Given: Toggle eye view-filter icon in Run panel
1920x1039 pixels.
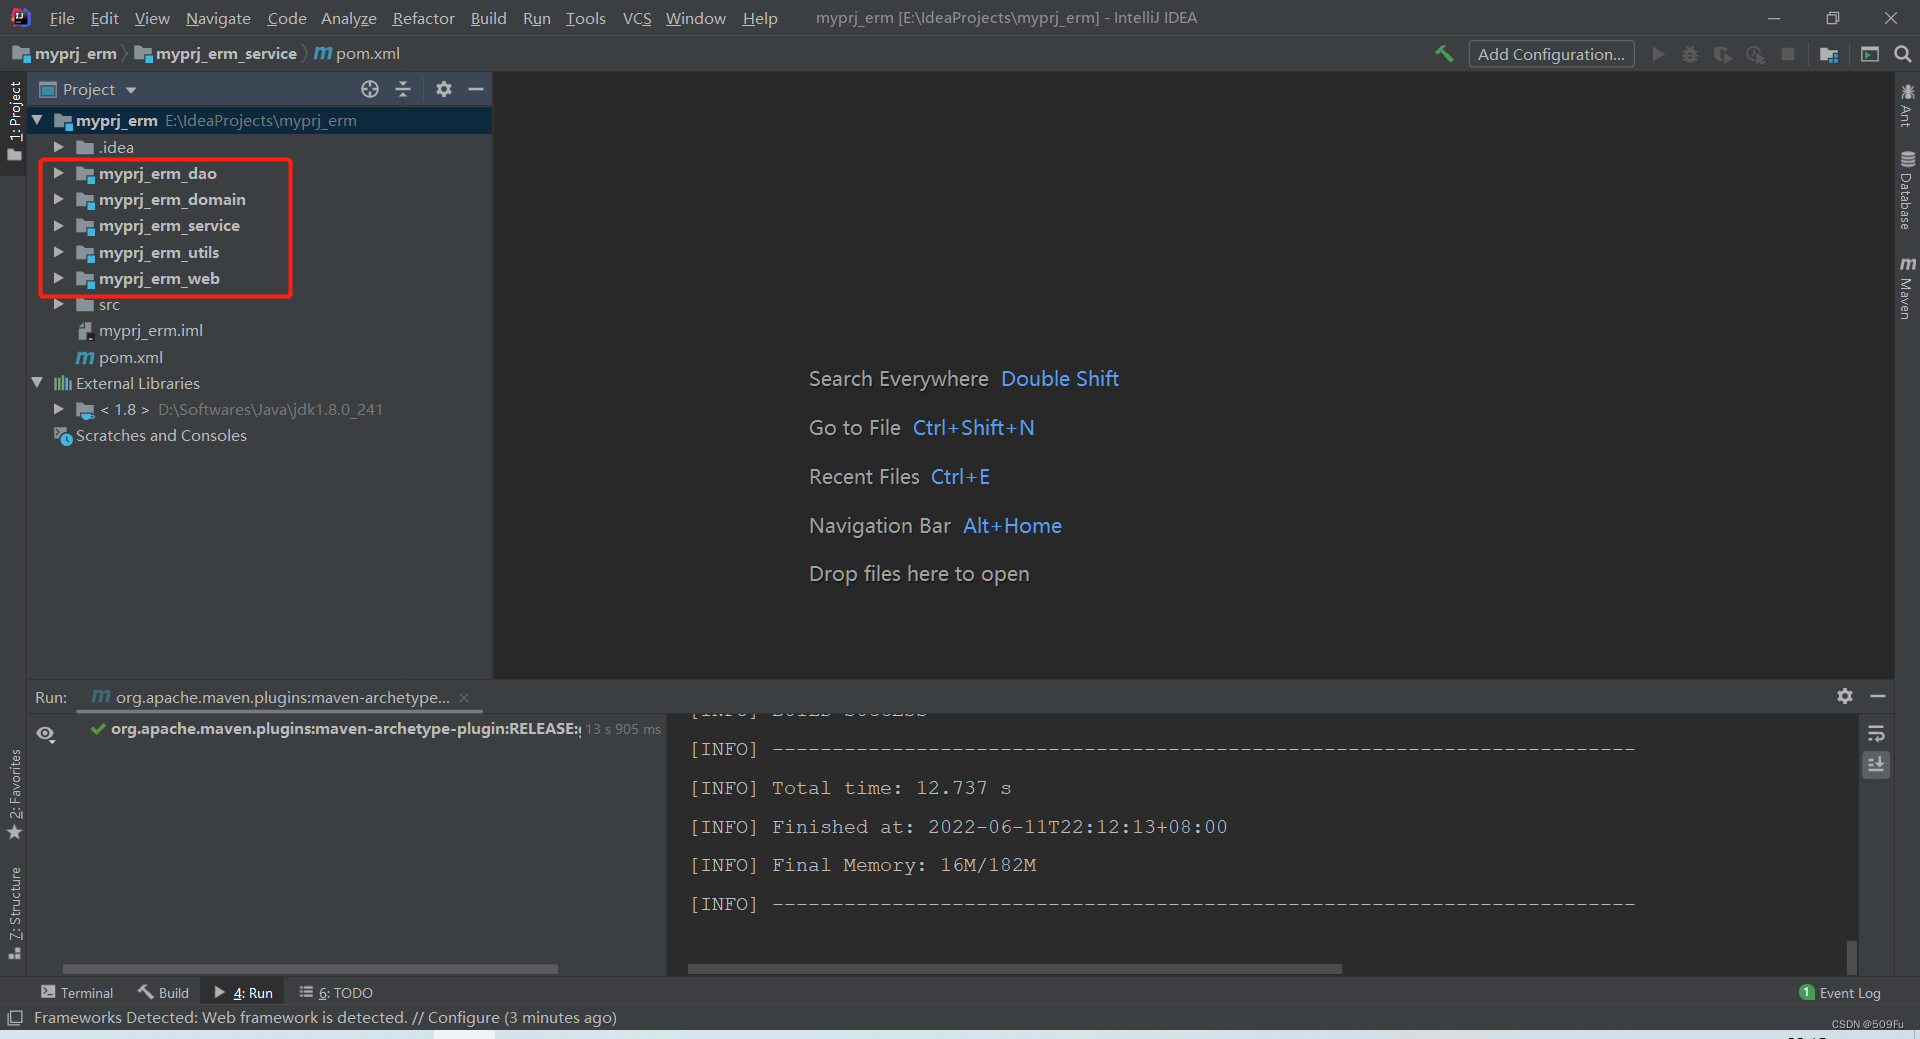Looking at the screenshot, I should [x=46, y=734].
